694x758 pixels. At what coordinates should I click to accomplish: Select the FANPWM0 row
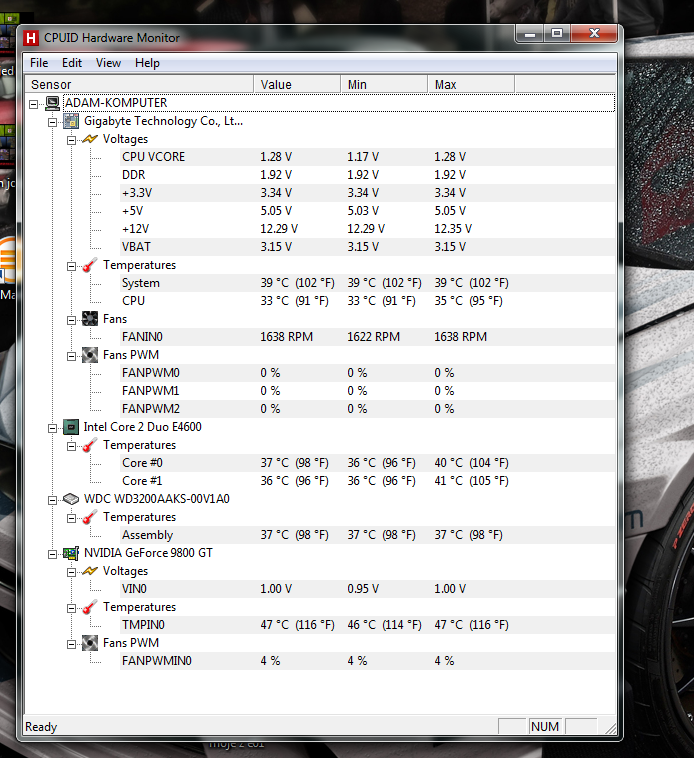pyautogui.click(x=367, y=373)
